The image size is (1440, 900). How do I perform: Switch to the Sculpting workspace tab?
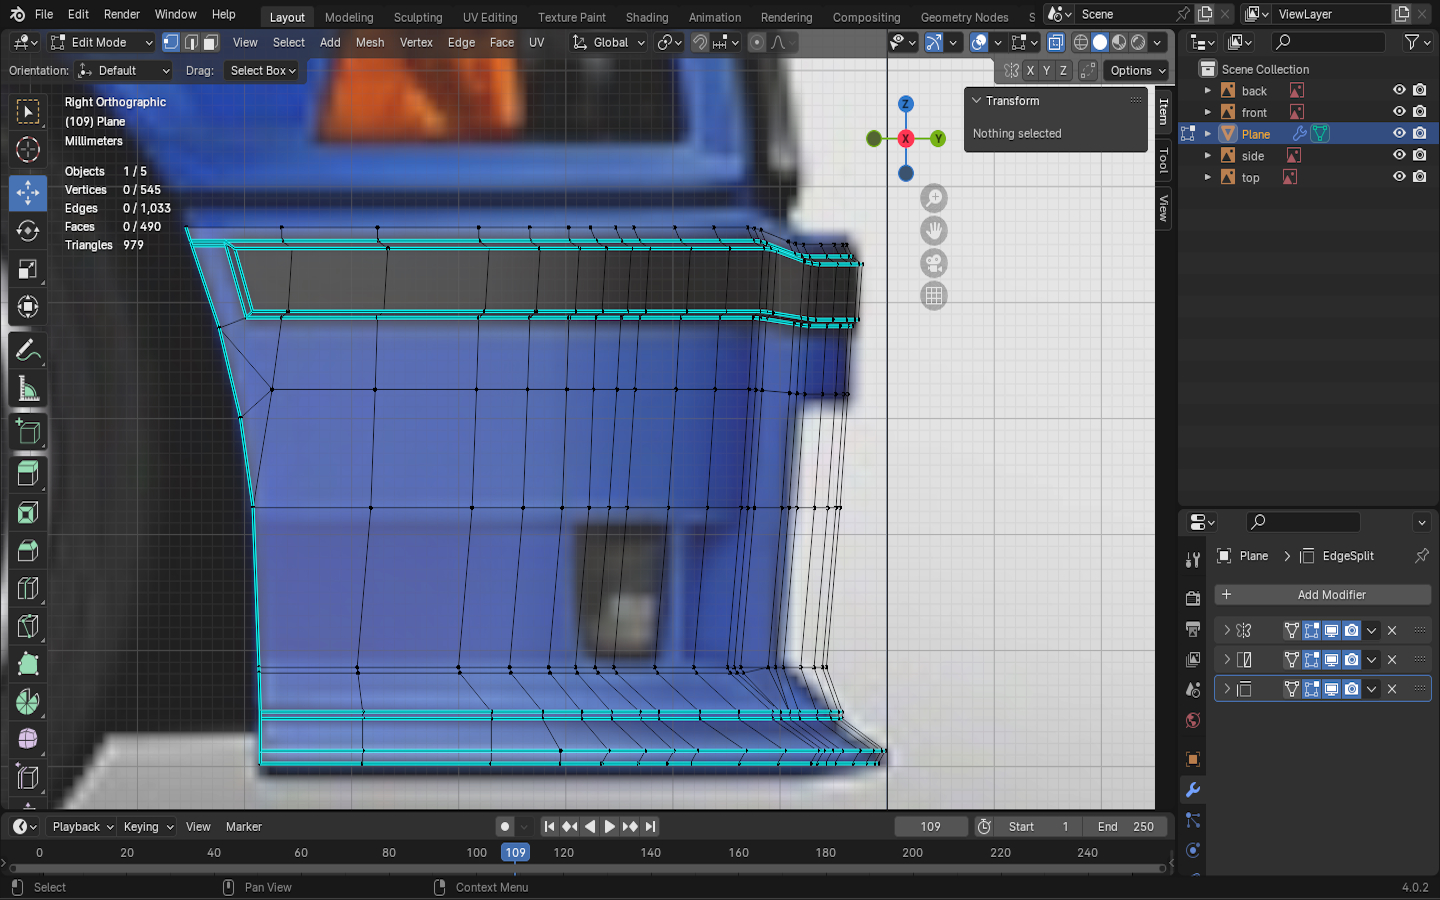tap(418, 17)
